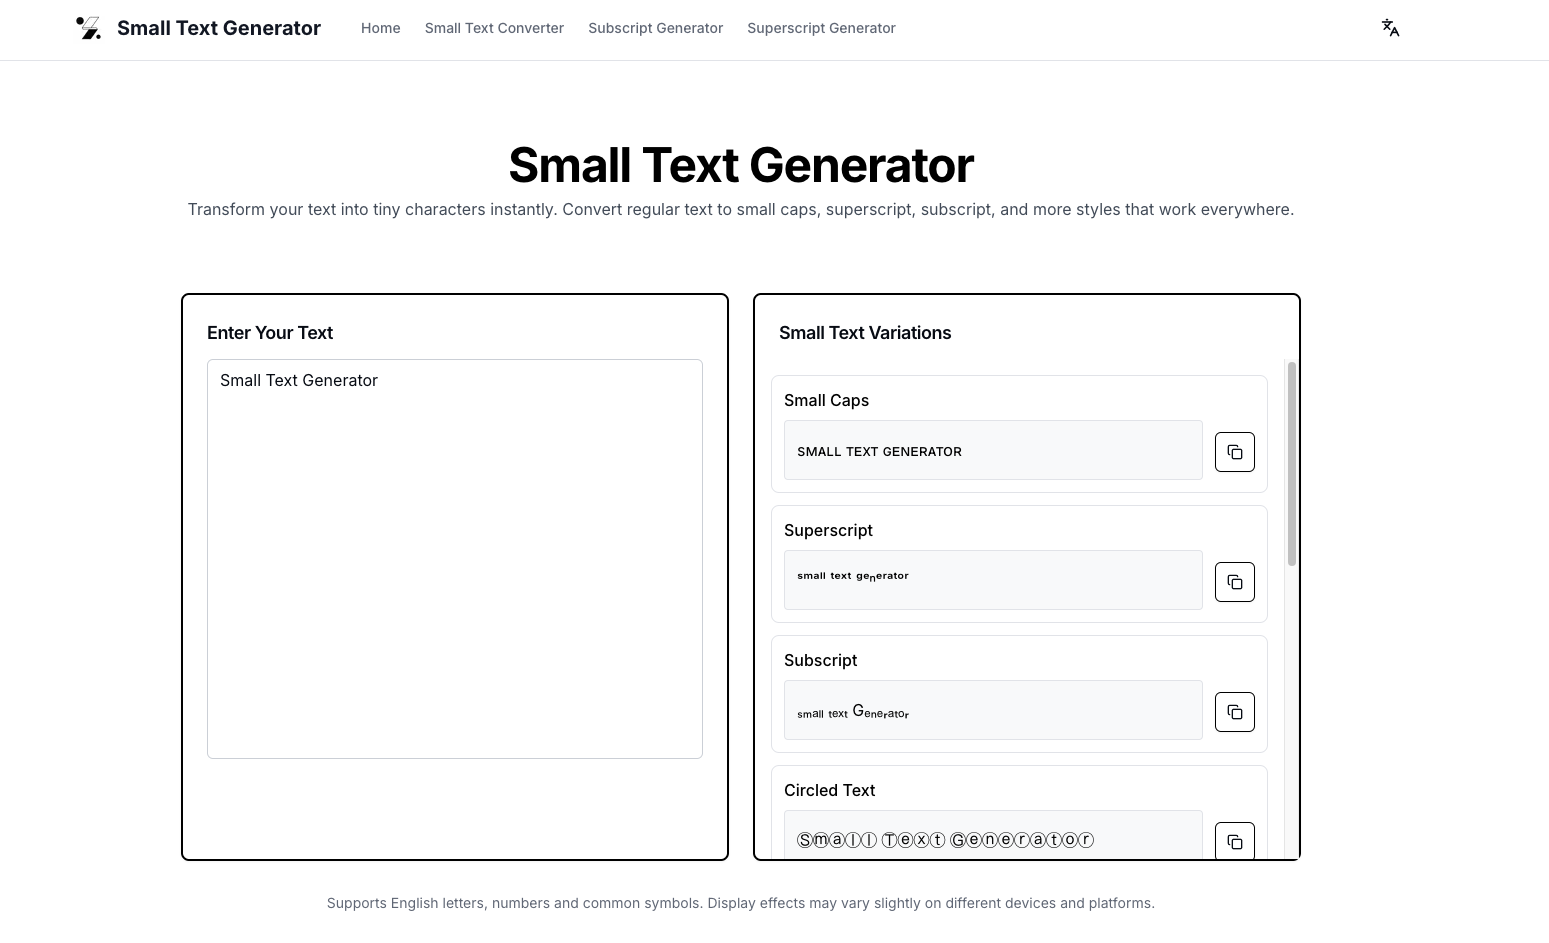1549x943 pixels.
Task: Click the Small Text Variations panel title
Action: (x=865, y=333)
